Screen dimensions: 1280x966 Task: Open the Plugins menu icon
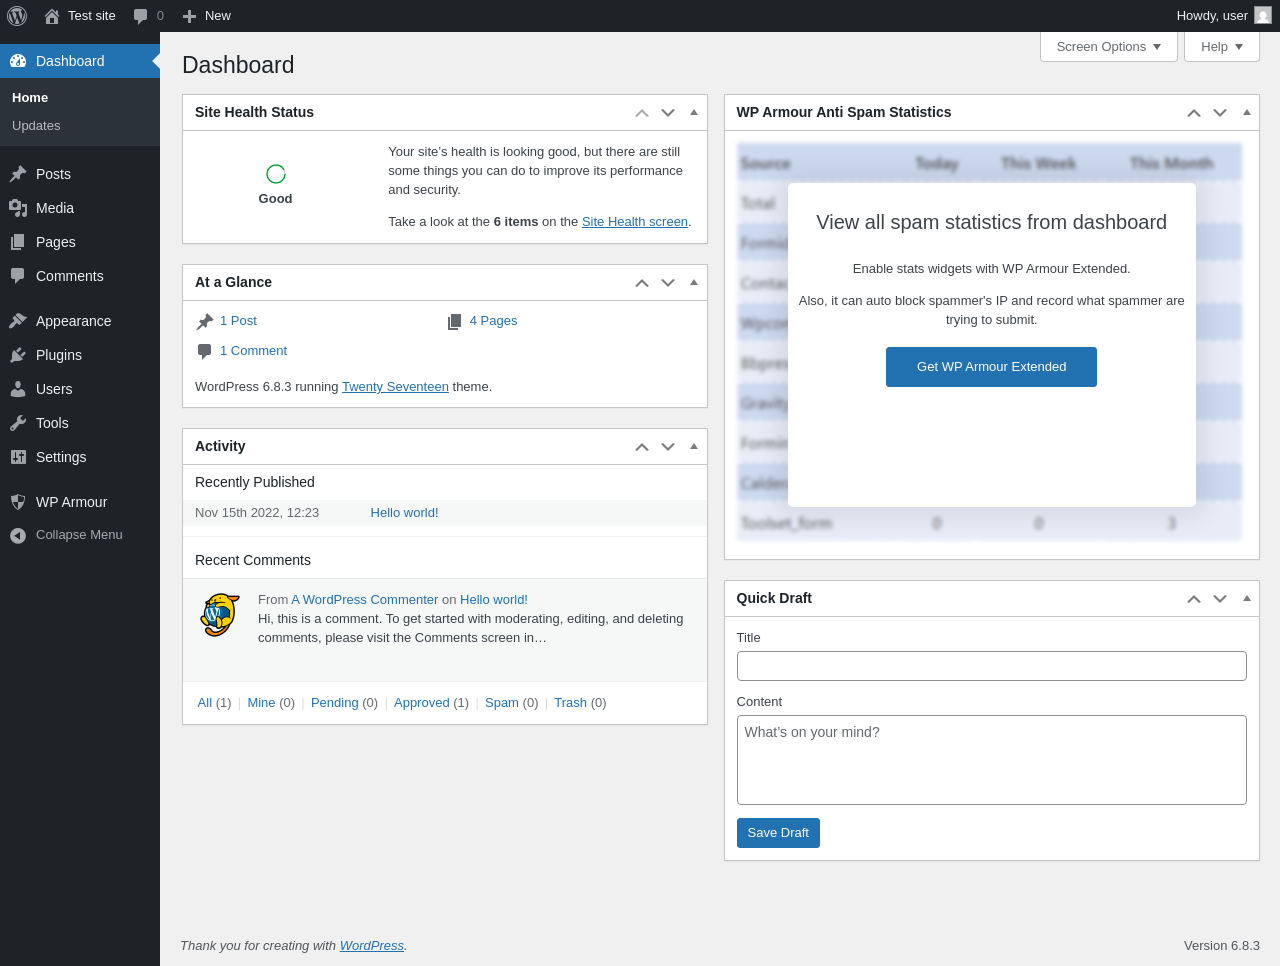click(x=18, y=355)
